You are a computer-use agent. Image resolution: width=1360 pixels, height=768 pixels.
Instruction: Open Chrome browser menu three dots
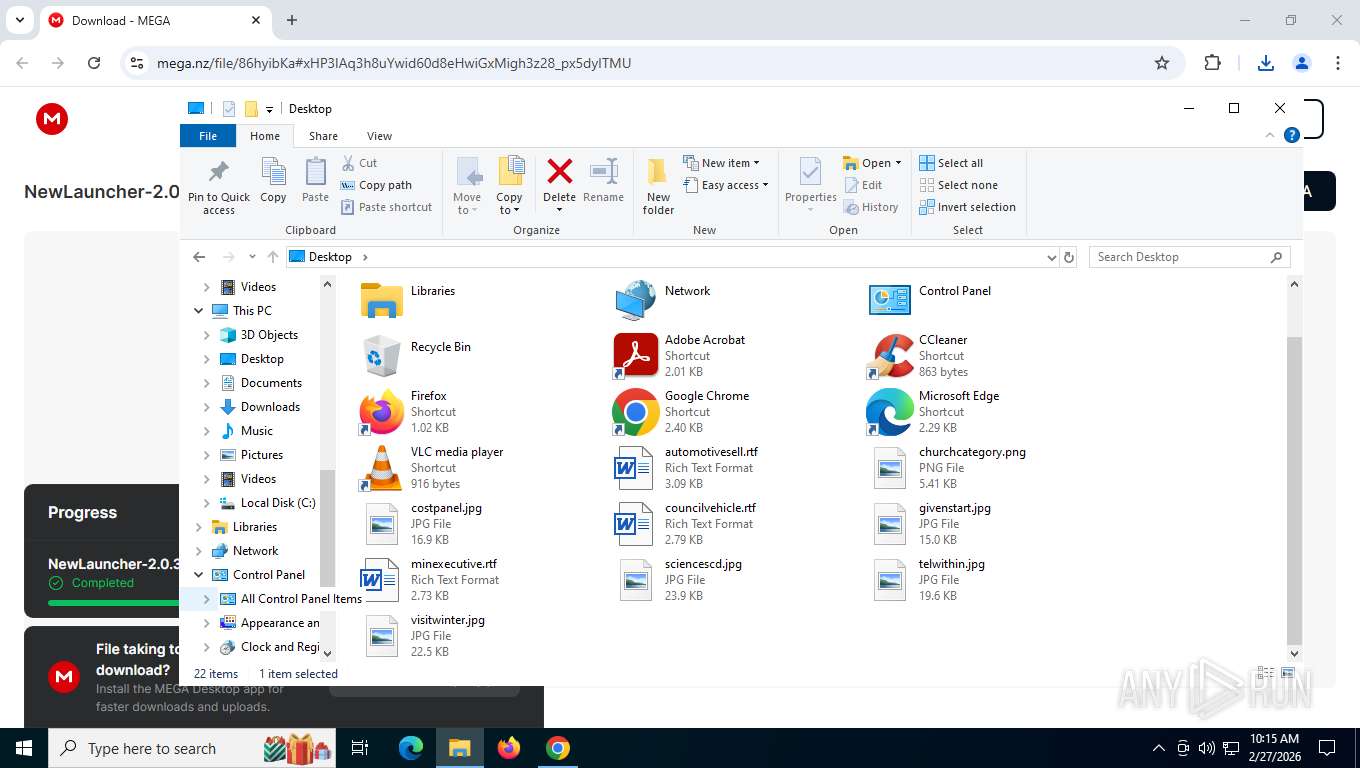[x=1337, y=63]
